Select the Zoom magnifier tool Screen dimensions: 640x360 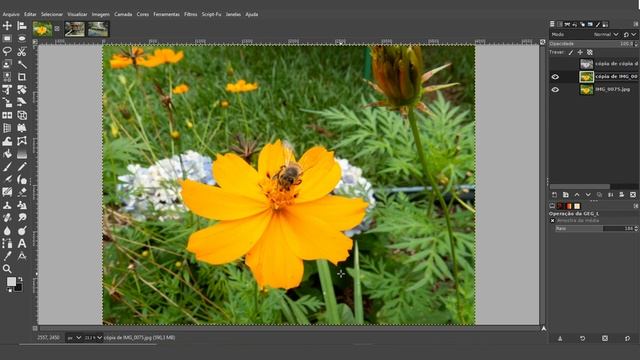[x=7, y=269]
